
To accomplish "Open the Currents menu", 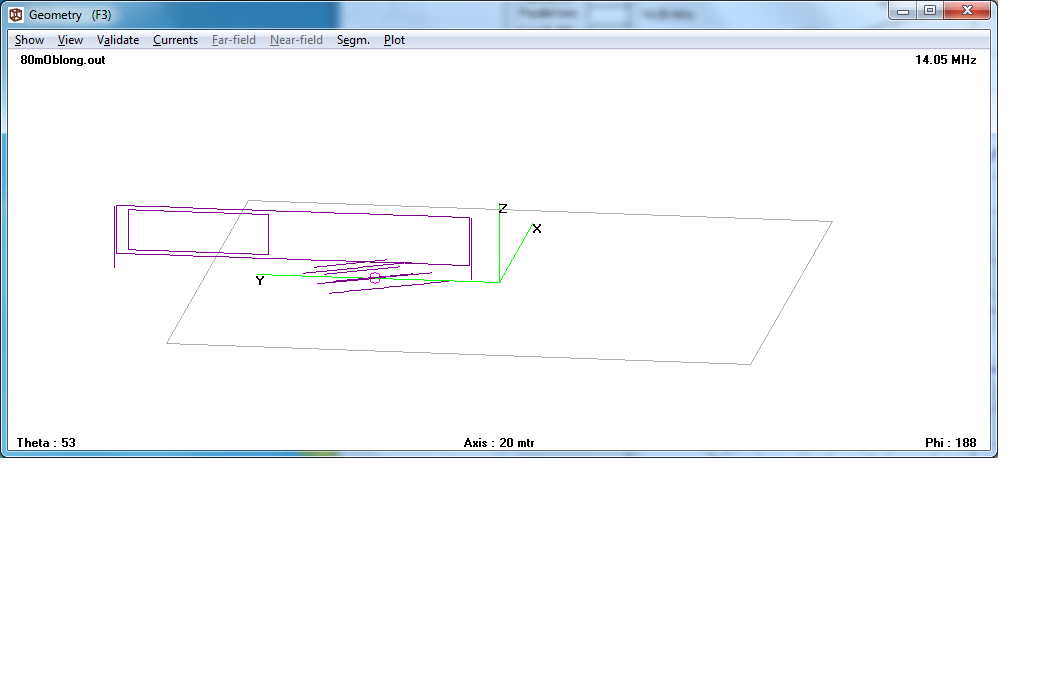I will tap(175, 40).
